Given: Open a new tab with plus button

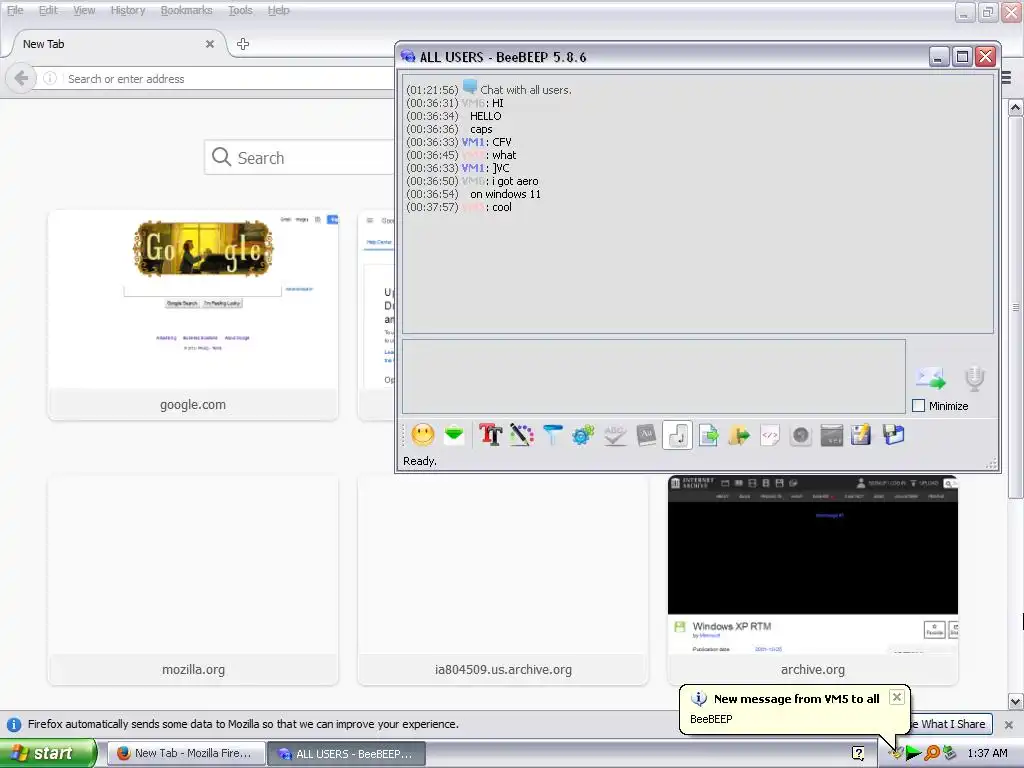Looking at the screenshot, I should [243, 44].
